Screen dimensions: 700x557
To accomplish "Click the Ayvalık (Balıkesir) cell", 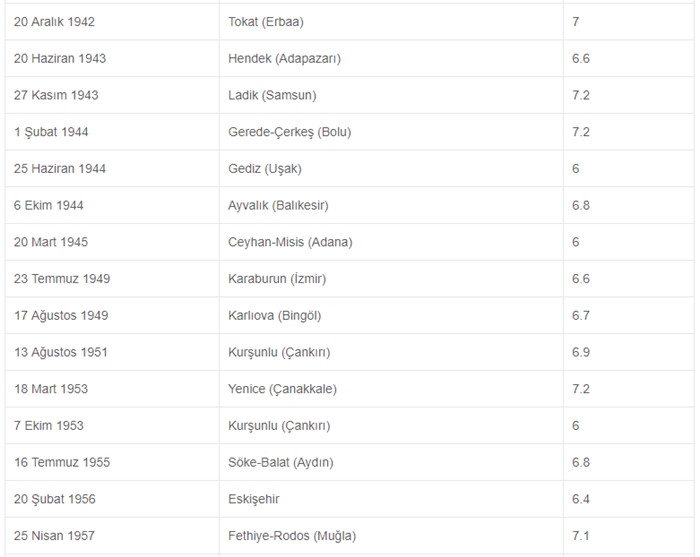I will tap(278, 205).
